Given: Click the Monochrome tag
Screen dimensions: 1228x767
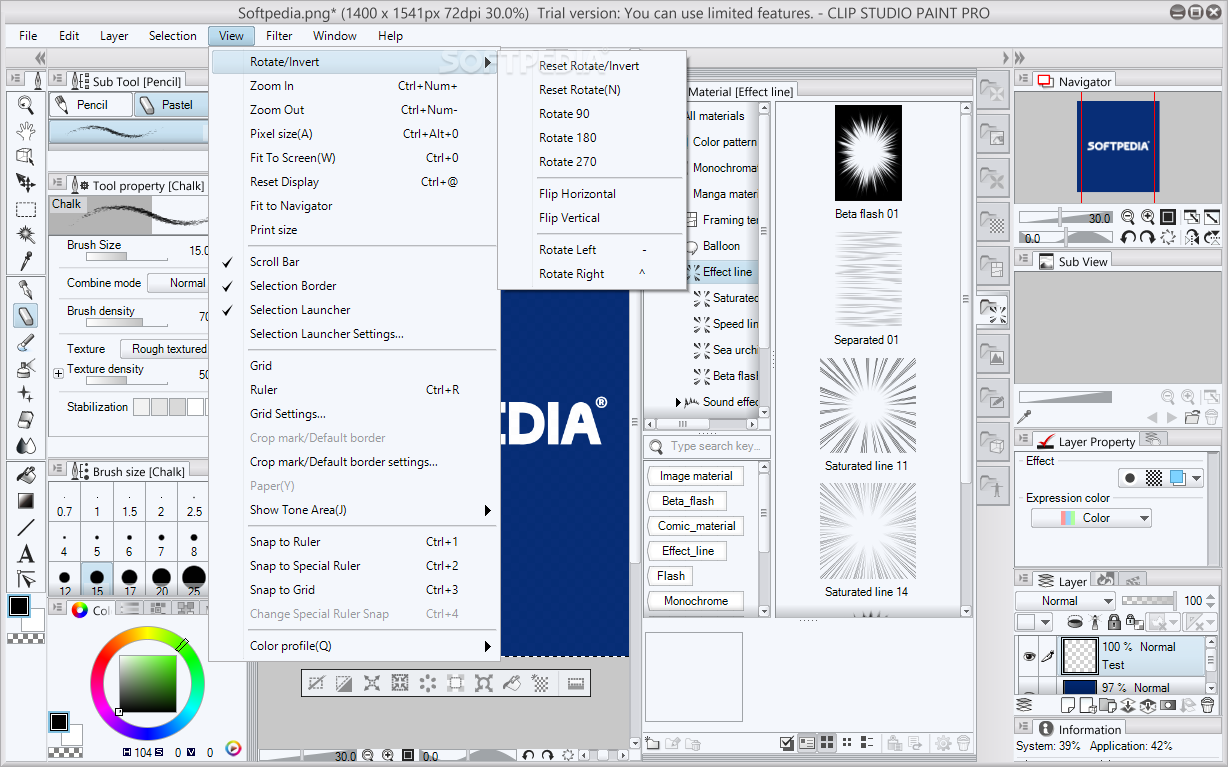Looking at the screenshot, I should click(696, 601).
